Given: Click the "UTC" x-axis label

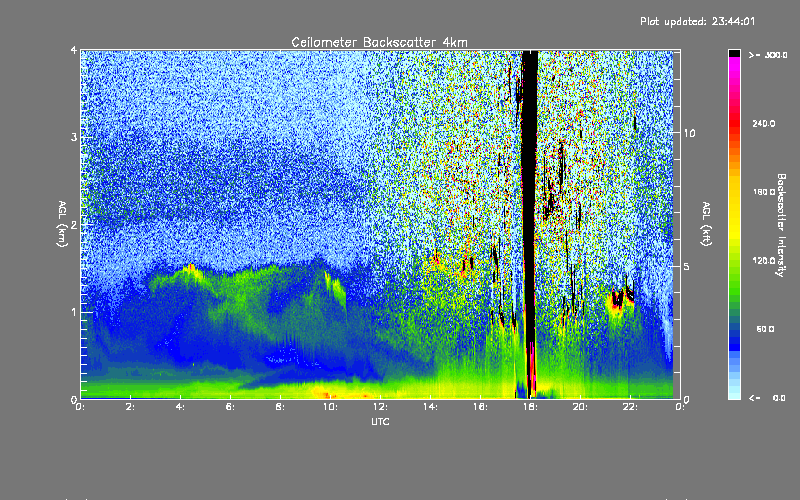Looking at the screenshot, I should (380, 421).
